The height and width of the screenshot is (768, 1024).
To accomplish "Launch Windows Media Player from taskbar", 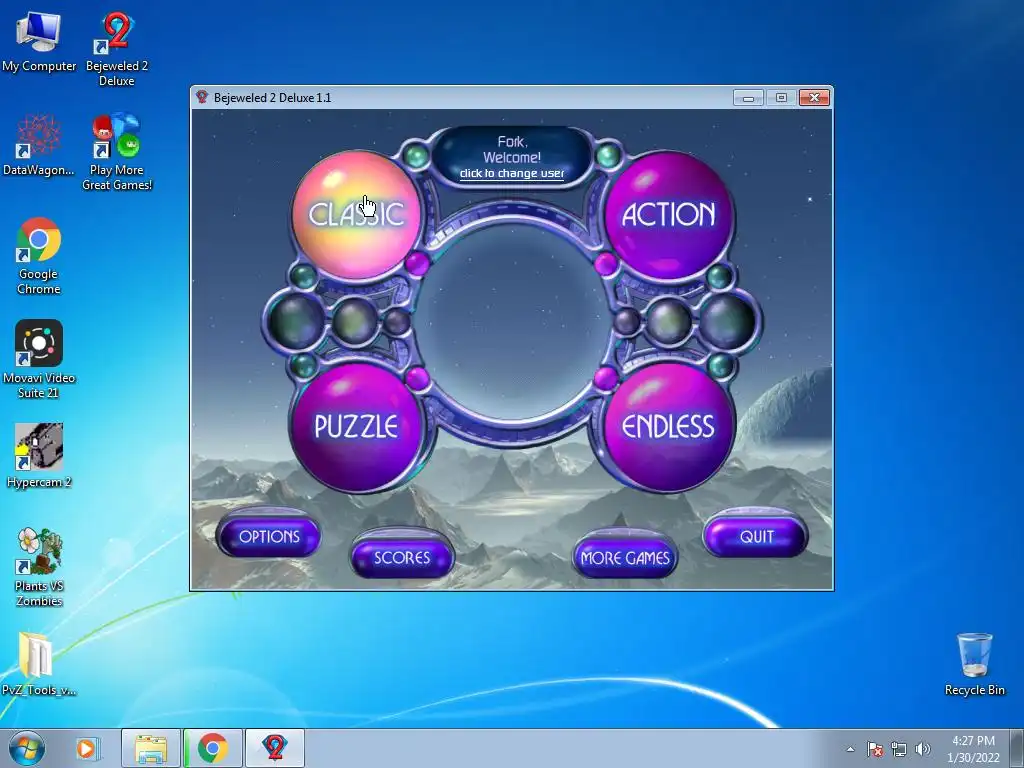I will click(x=86, y=748).
